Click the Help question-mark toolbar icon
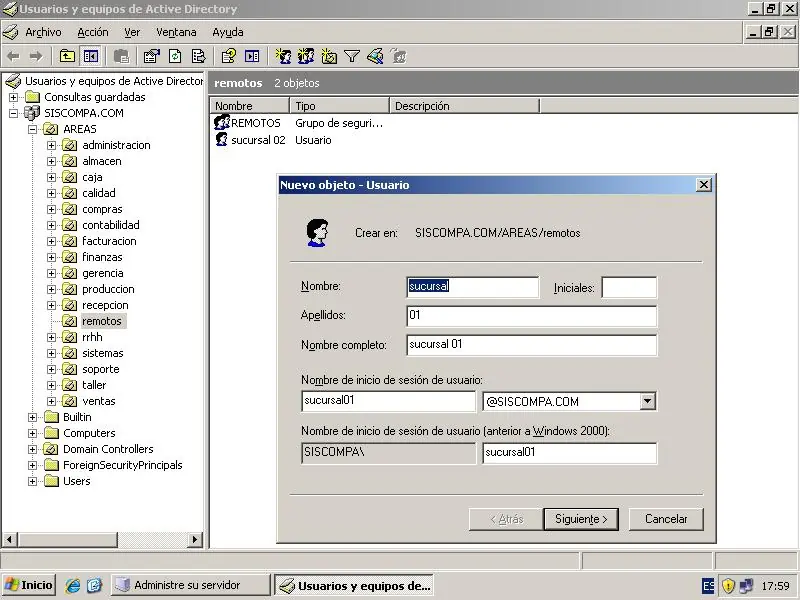Viewport: 800px width, 600px height. pyautogui.click(x=229, y=56)
